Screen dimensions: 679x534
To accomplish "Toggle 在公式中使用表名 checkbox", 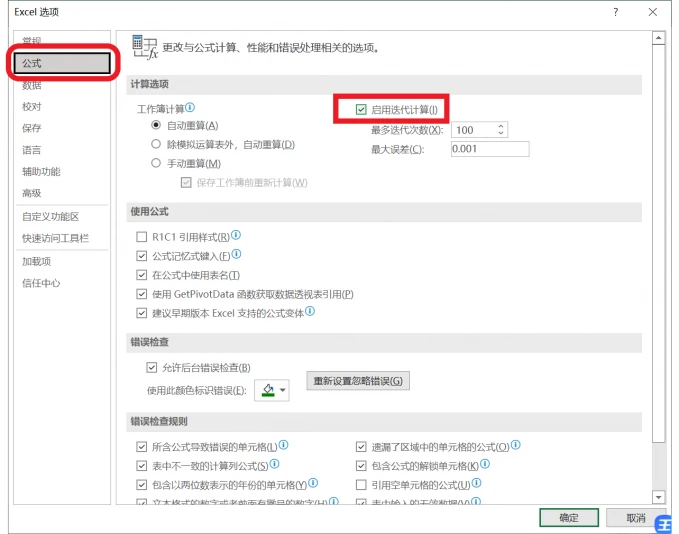I will (142, 275).
